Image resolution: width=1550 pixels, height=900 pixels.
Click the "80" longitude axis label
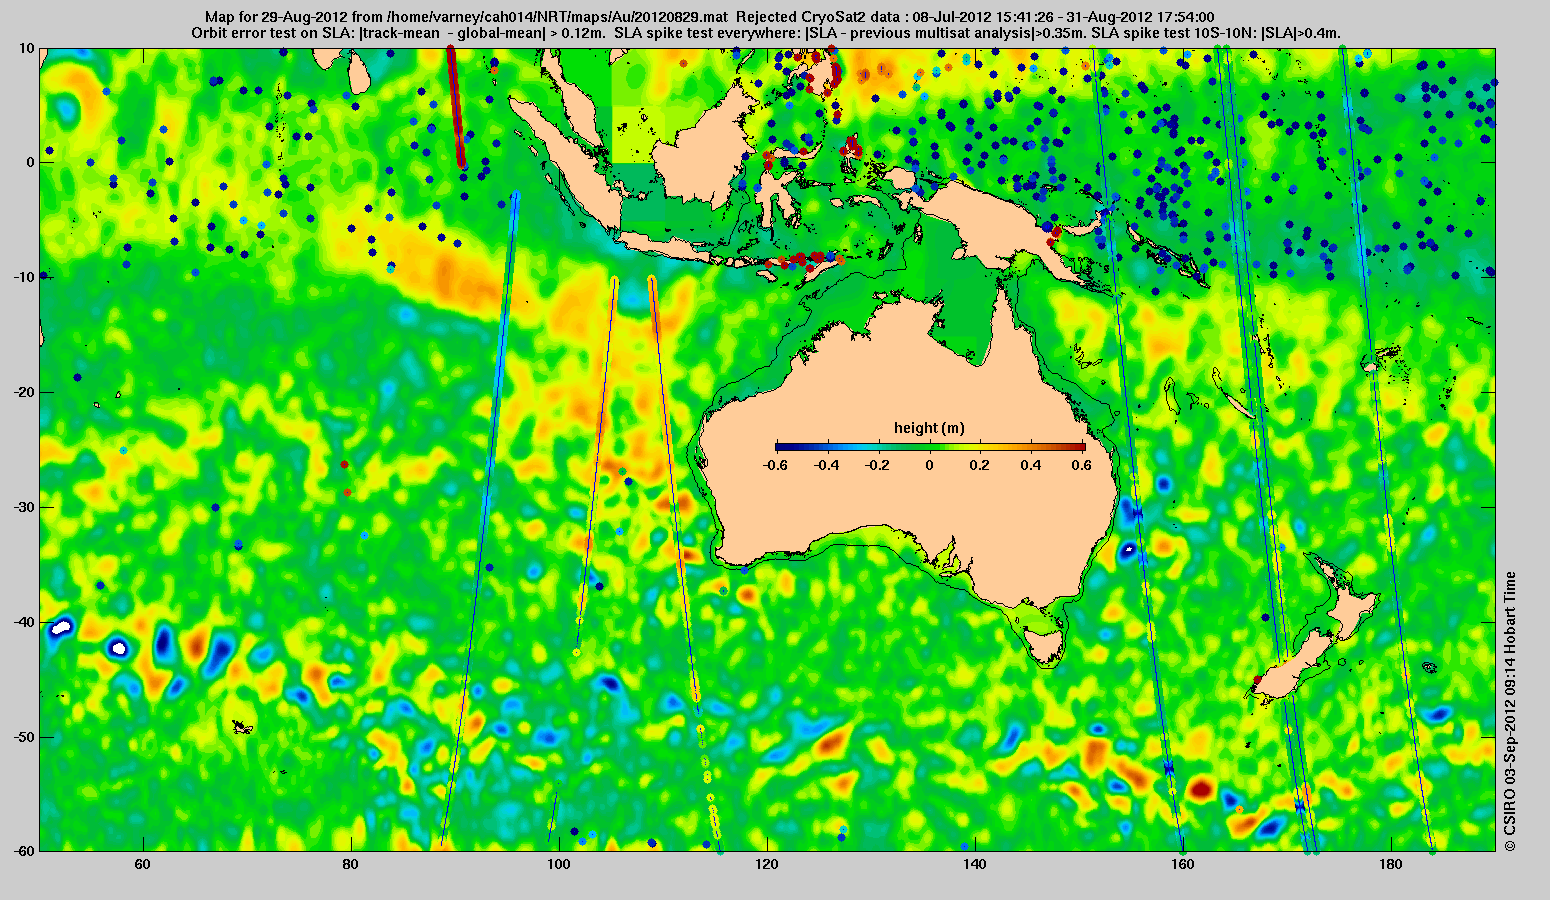(x=350, y=863)
